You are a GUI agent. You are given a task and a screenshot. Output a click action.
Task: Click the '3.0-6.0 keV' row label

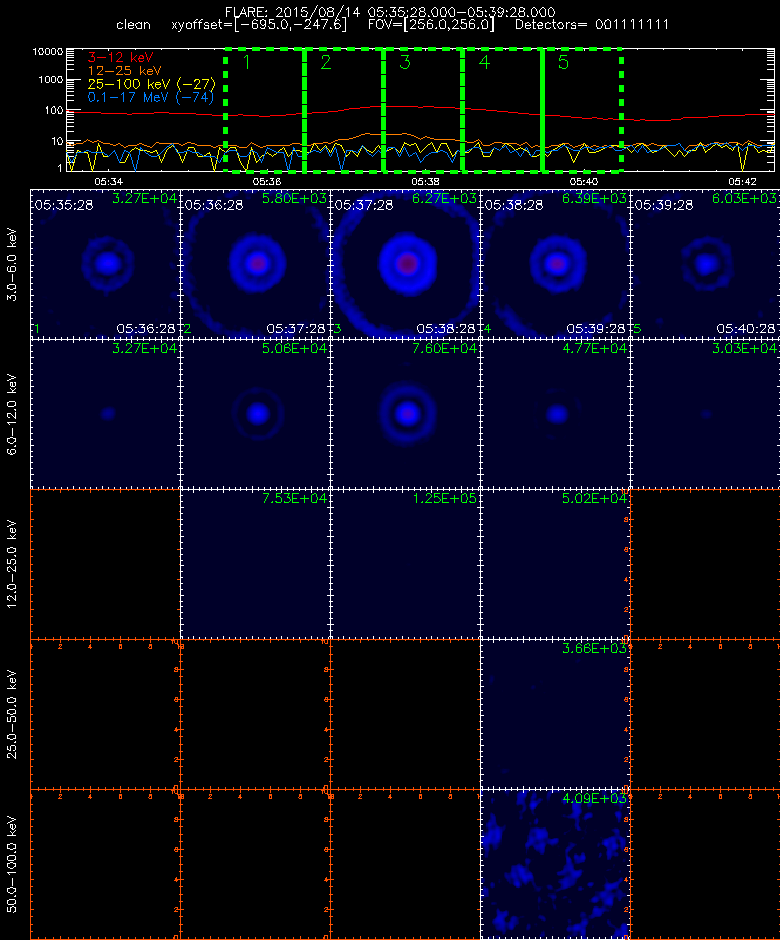12,264
